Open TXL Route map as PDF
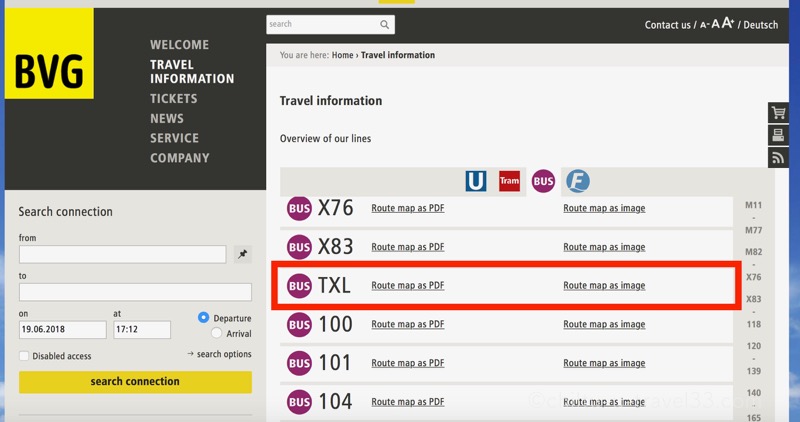This screenshot has width=800, height=422. click(x=408, y=286)
